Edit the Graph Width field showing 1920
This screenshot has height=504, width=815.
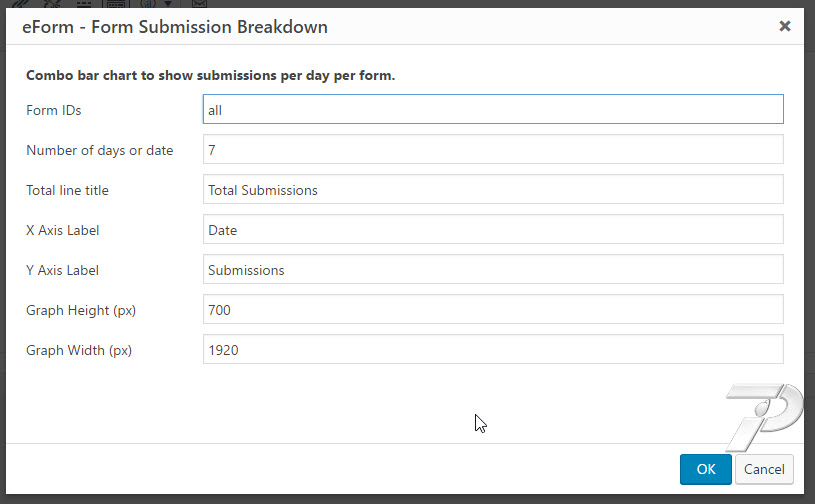(493, 349)
